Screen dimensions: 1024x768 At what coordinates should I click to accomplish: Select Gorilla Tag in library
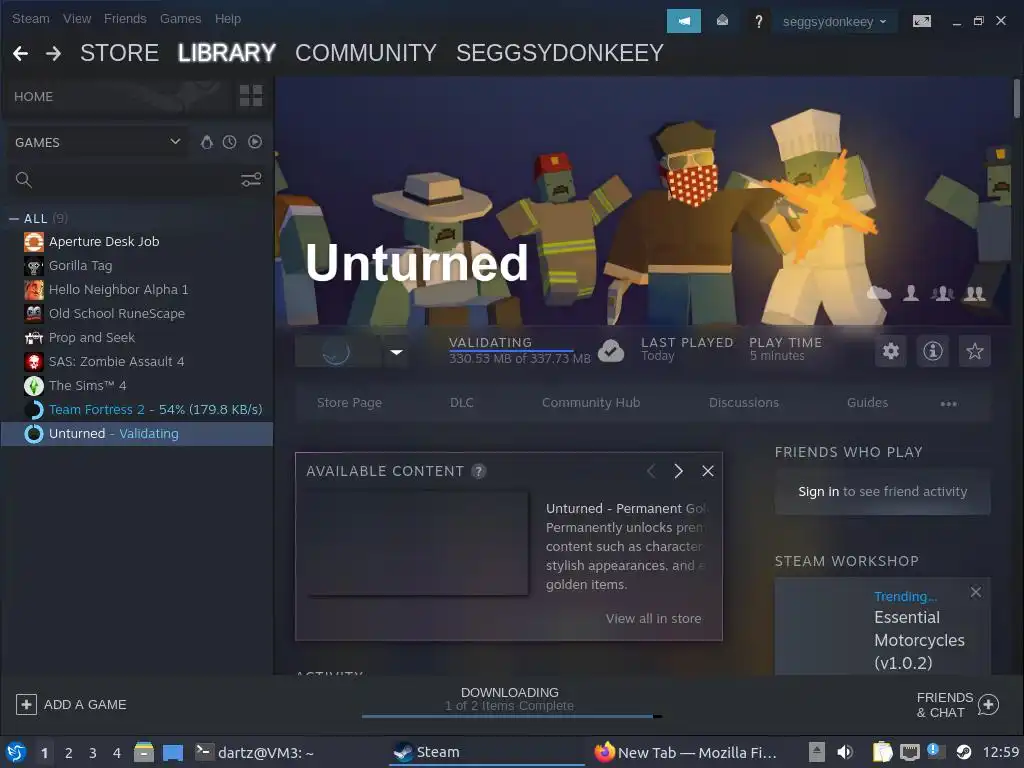80,266
